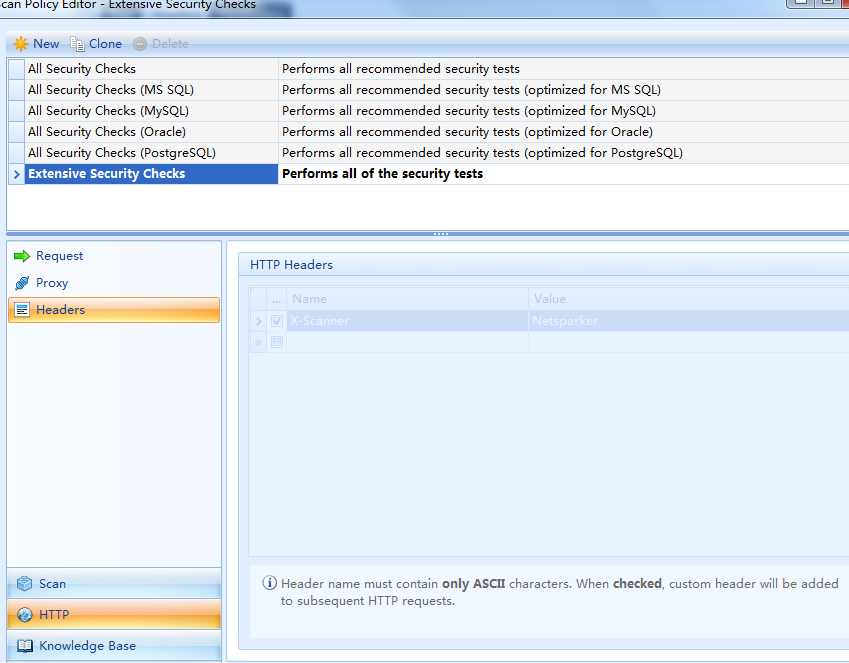Screen dimensions: 849x663
Task: Click the Proxy icon in sidebar
Action: click(22, 283)
